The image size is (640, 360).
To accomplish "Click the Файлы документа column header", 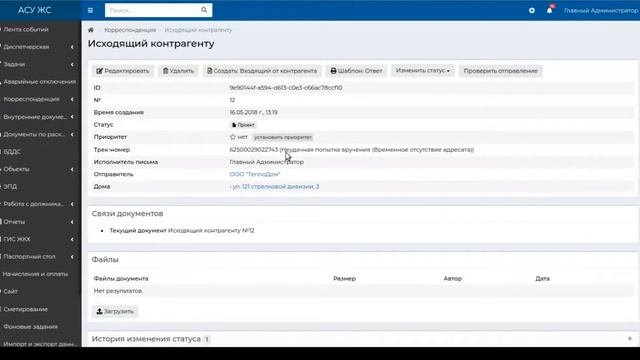I will tap(121, 278).
